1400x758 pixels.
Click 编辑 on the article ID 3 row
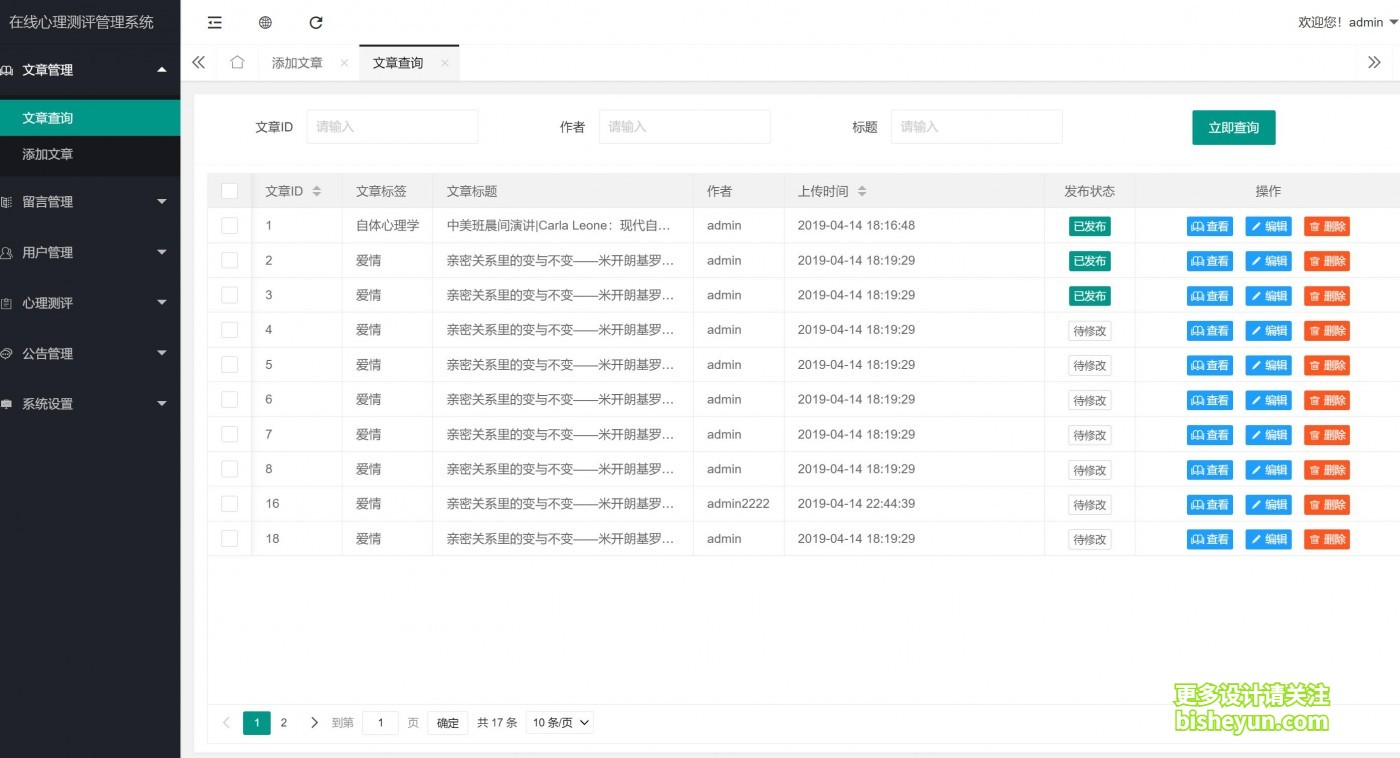click(1268, 295)
